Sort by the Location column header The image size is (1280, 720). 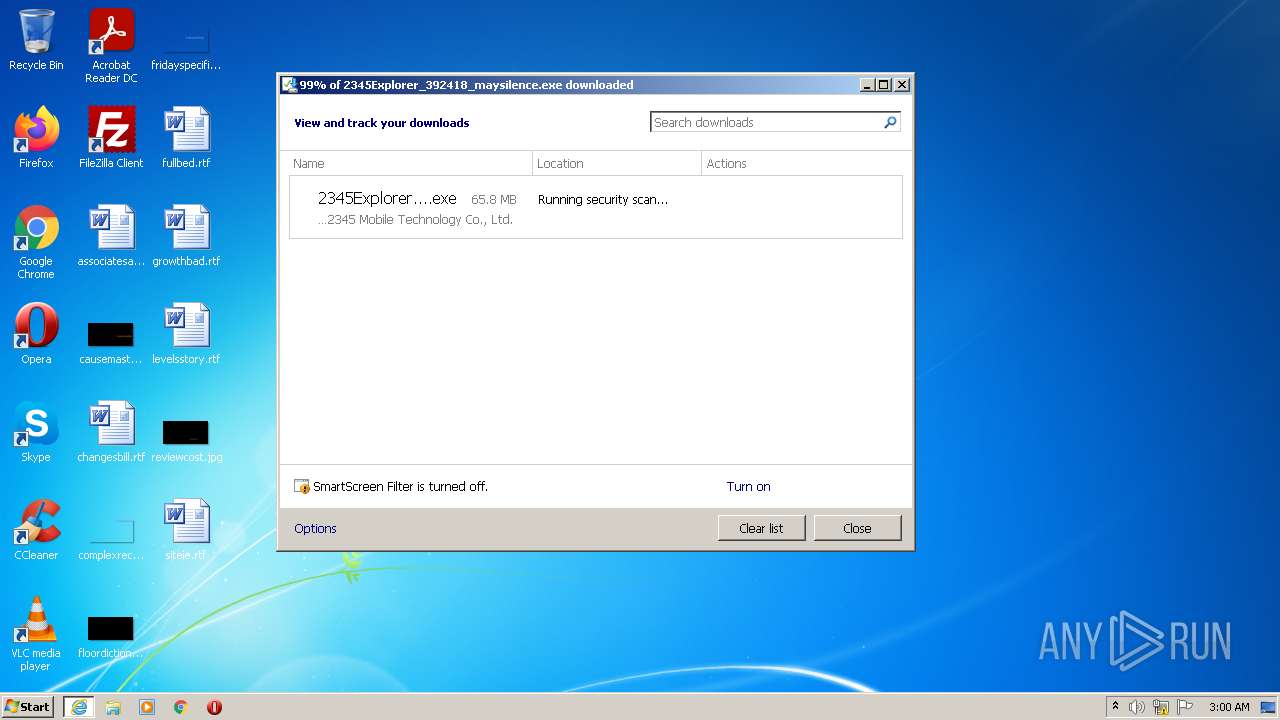[617, 163]
